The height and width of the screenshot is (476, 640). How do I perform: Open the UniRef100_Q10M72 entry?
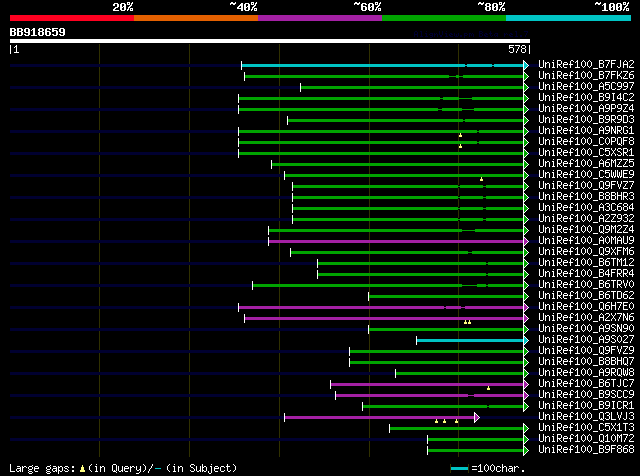(x=586, y=439)
